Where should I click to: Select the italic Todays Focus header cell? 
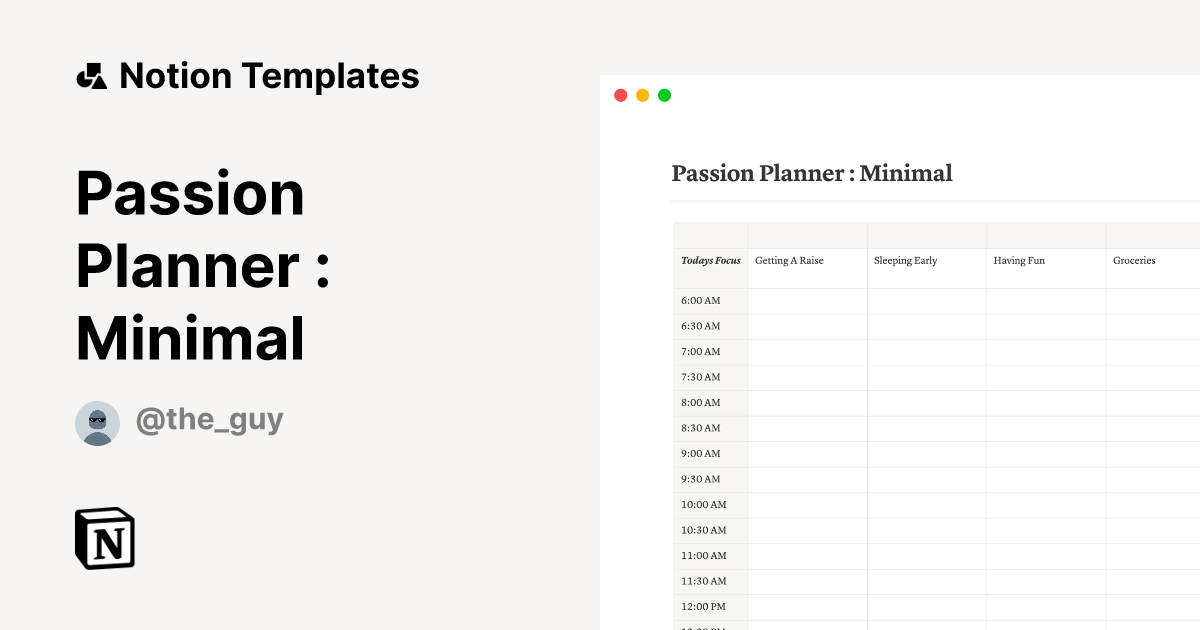click(710, 260)
